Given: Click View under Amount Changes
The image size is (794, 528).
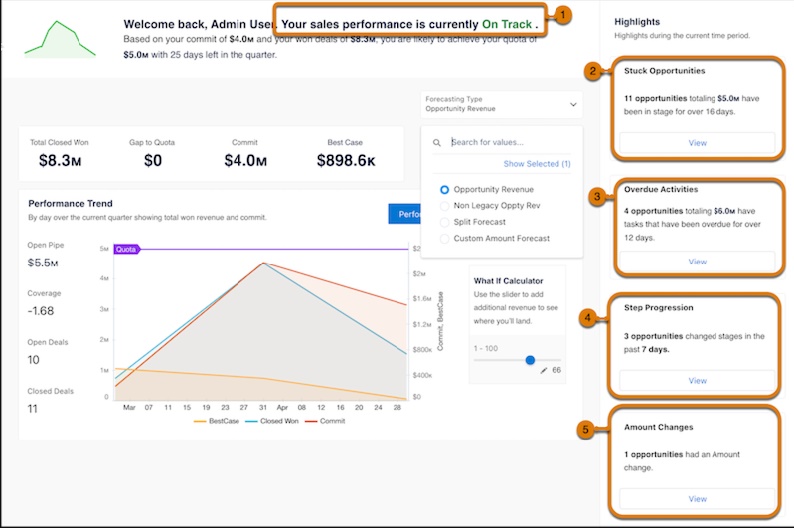Looking at the screenshot, I should (x=697, y=499).
